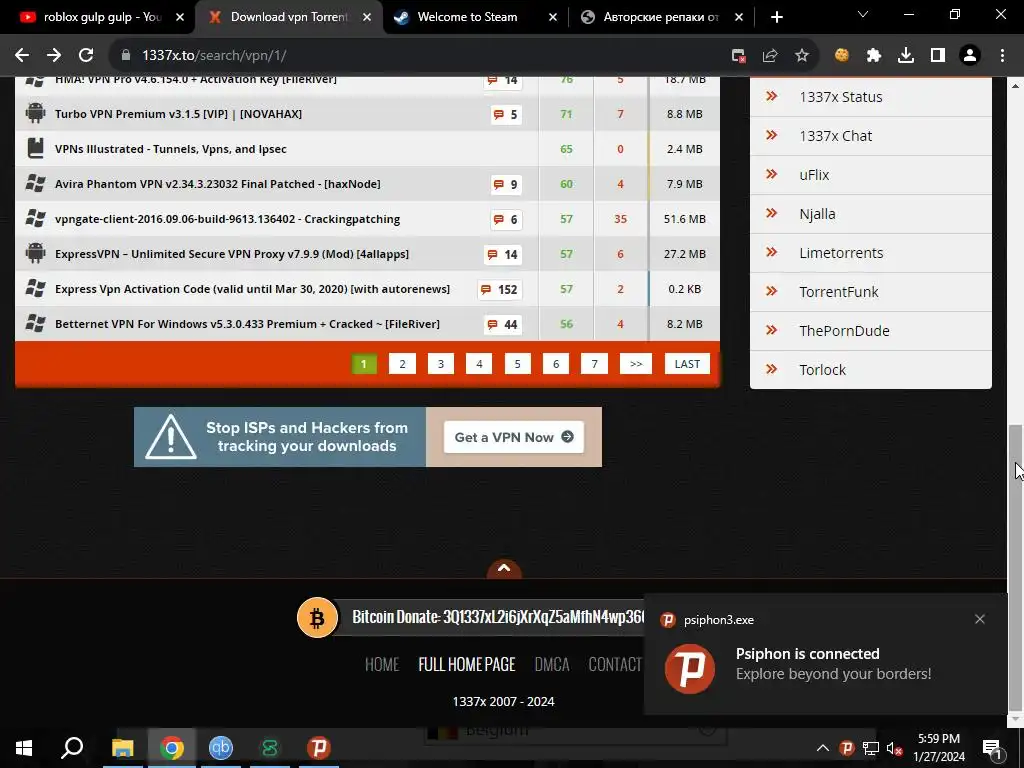Click the Bitcoin donate coin icon
Image resolution: width=1024 pixels, height=768 pixels.
point(317,618)
